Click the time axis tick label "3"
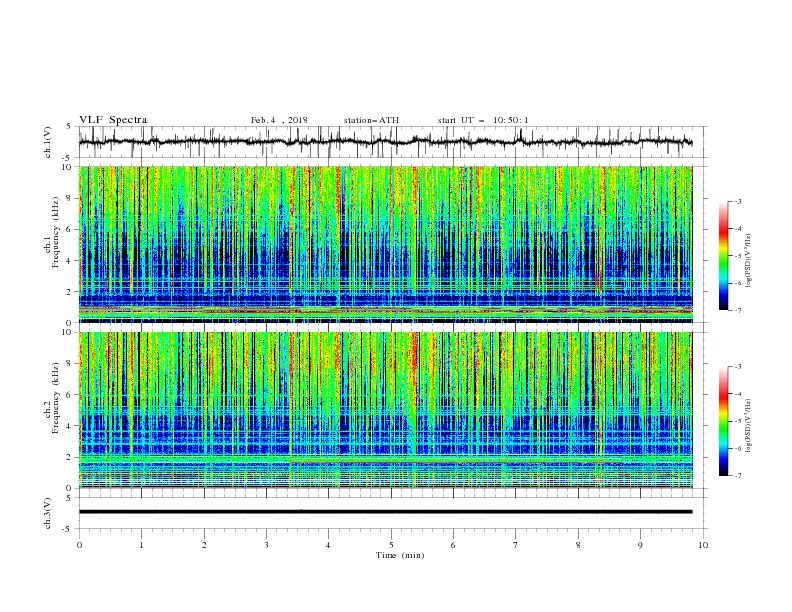Viewport: 792px width, 612px height. point(266,545)
